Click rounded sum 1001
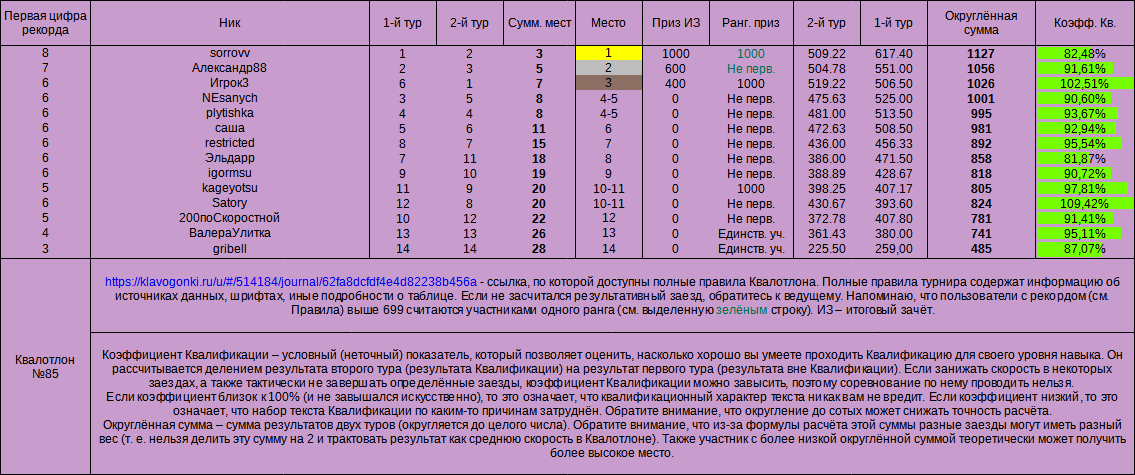Viewport: 1135px width, 475px height. (x=981, y=98)
